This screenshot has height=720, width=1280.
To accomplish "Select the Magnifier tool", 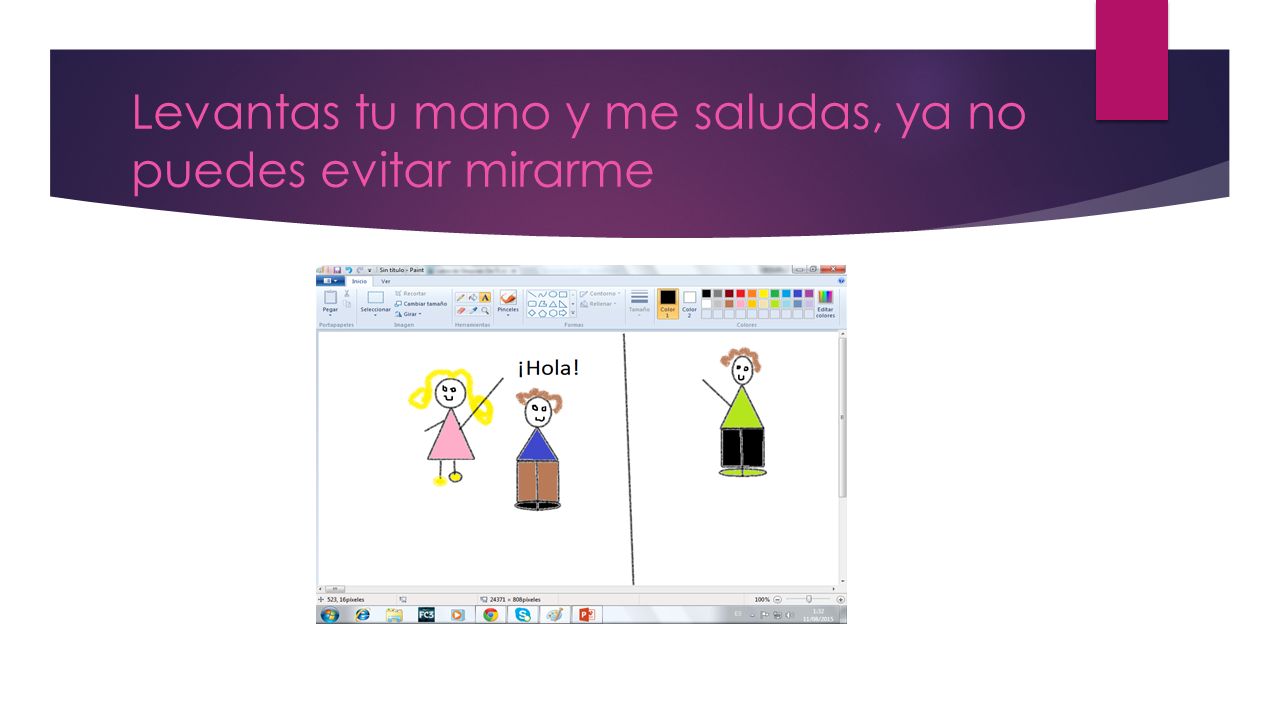I will point(485,310).
